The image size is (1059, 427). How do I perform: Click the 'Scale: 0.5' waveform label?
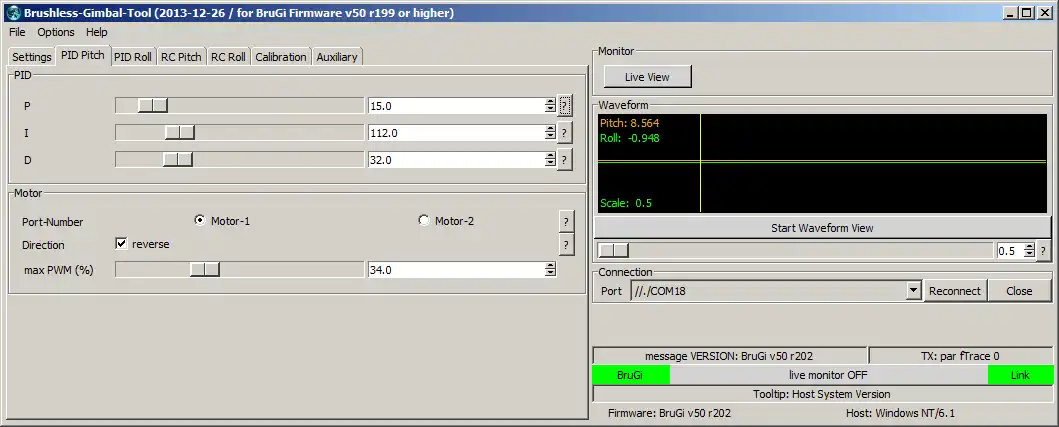coord(625,203)
